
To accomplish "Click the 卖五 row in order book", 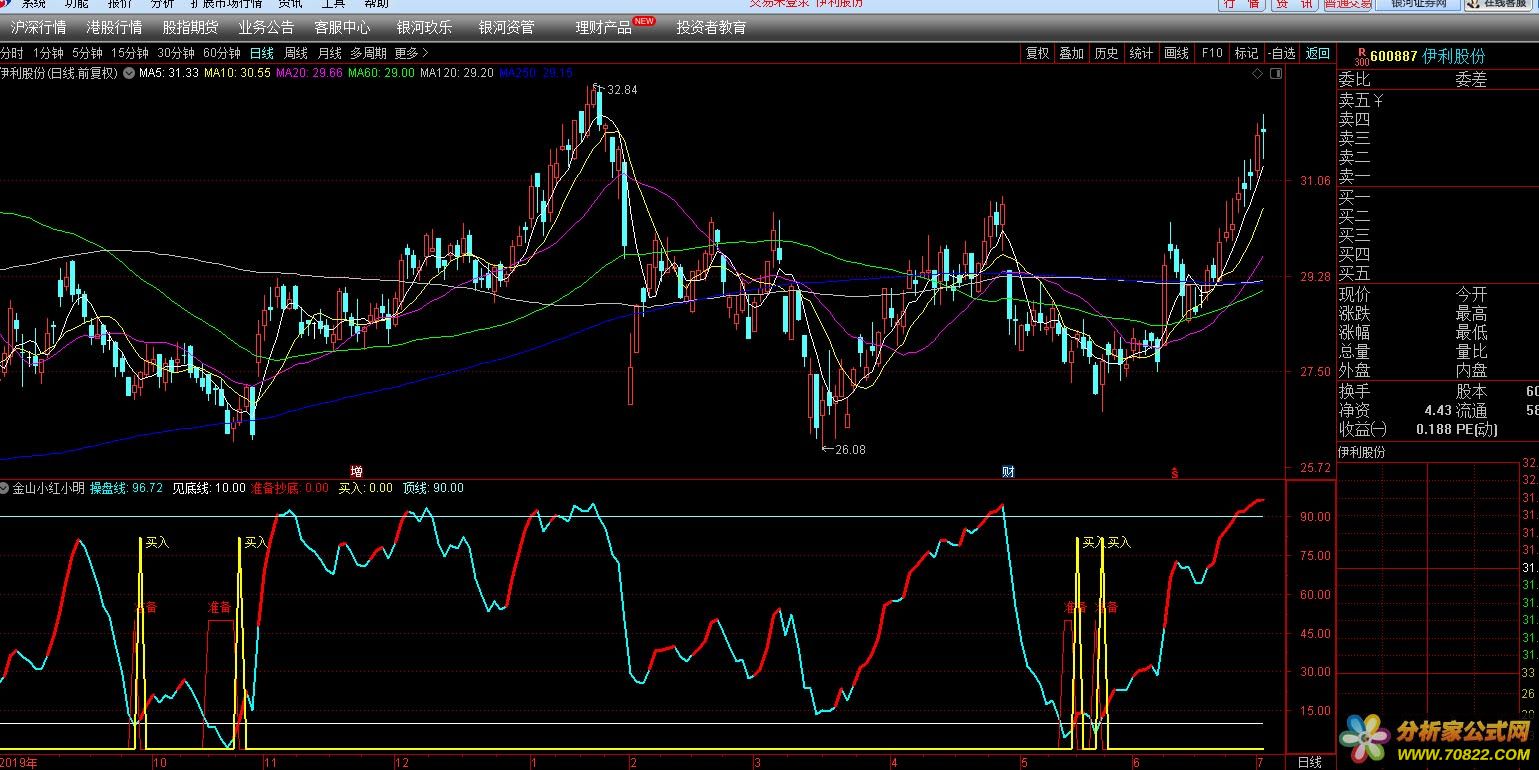I will 1437,100.
